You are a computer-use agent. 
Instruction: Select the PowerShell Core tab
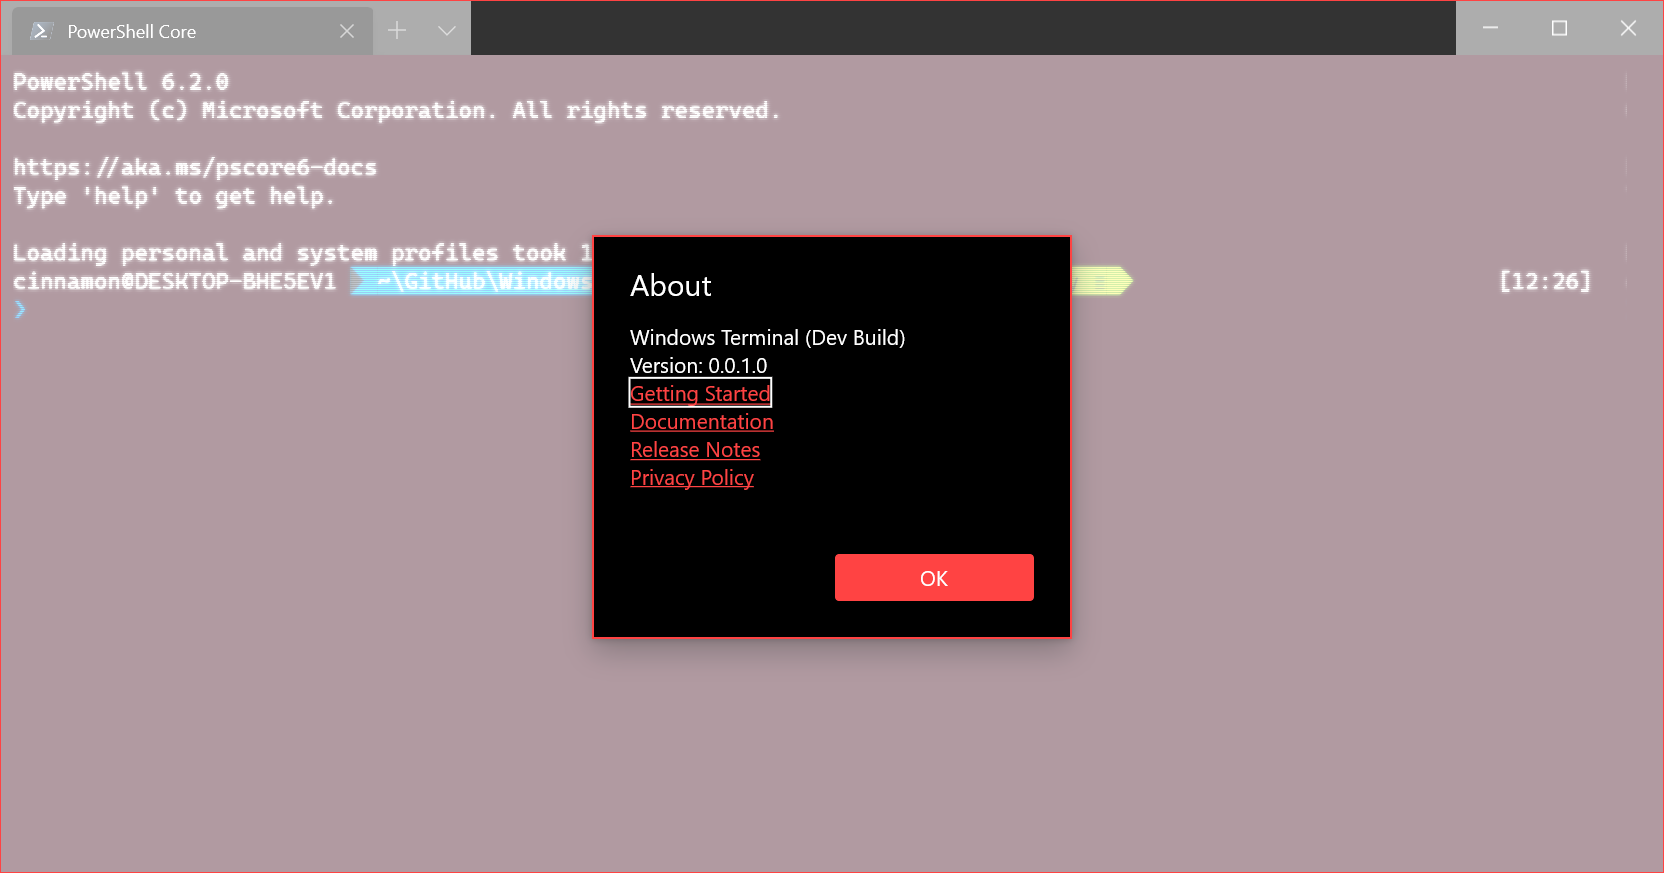192,31
